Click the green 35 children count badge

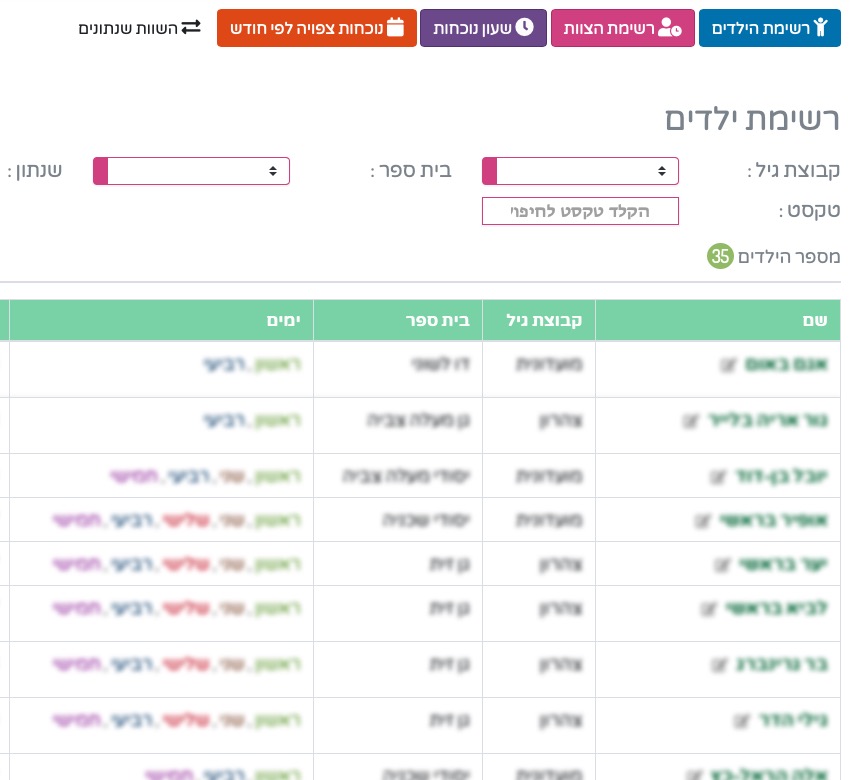[720, 256]
